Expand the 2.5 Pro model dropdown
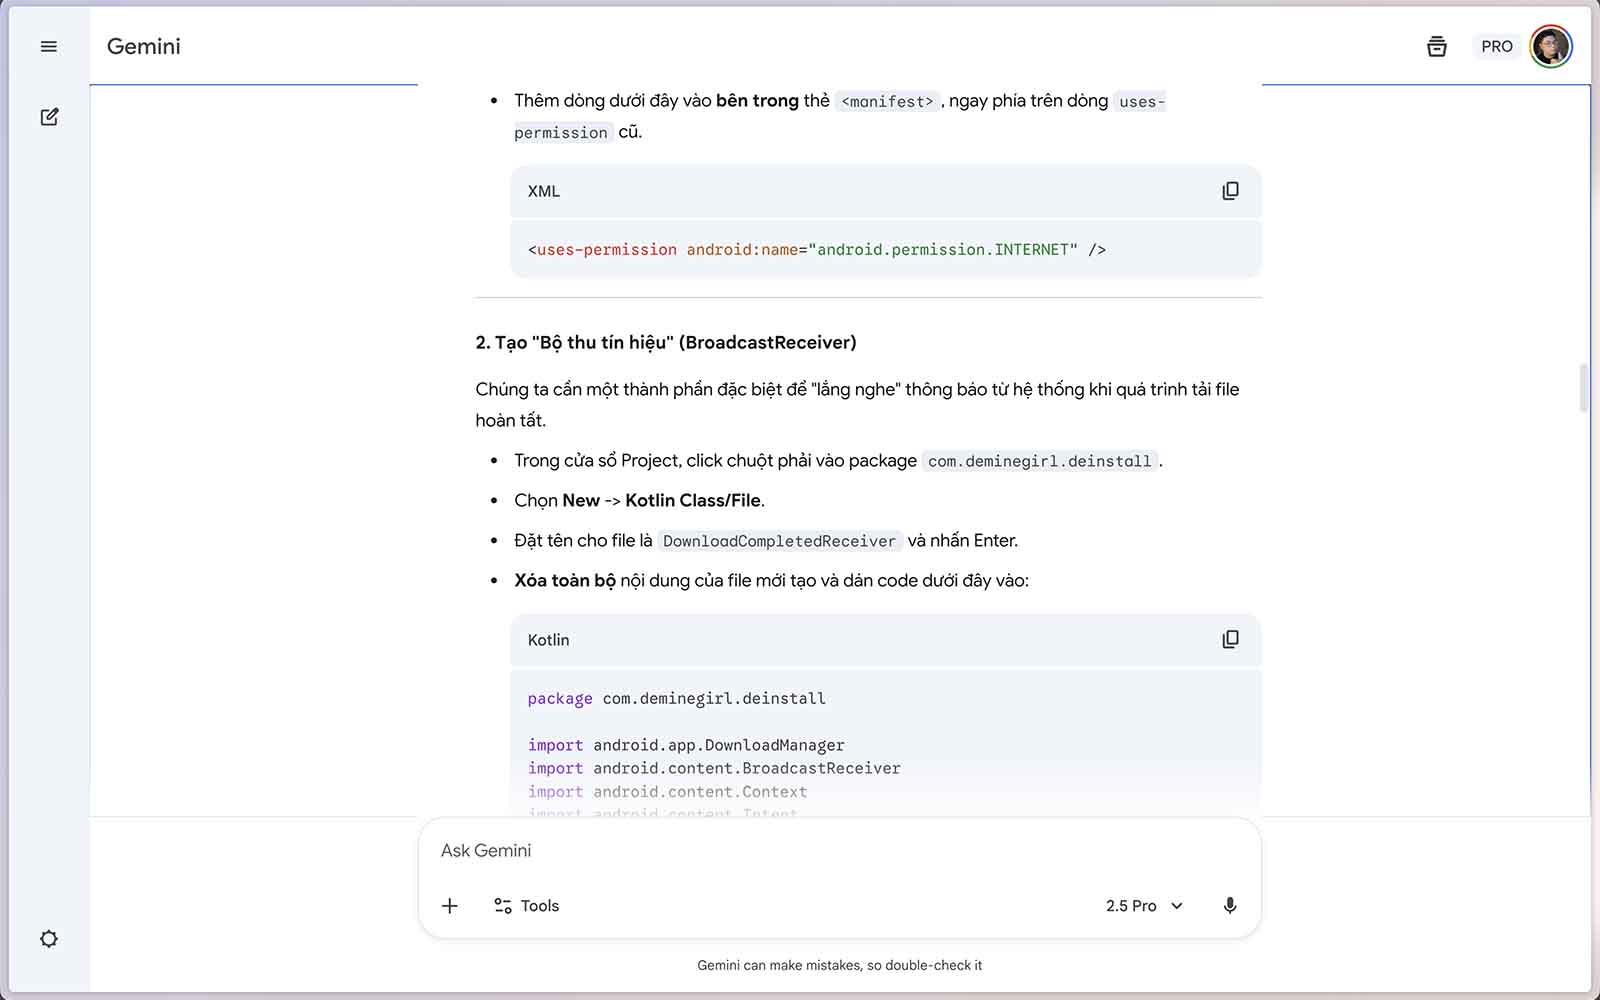 tap(1144, 905)
